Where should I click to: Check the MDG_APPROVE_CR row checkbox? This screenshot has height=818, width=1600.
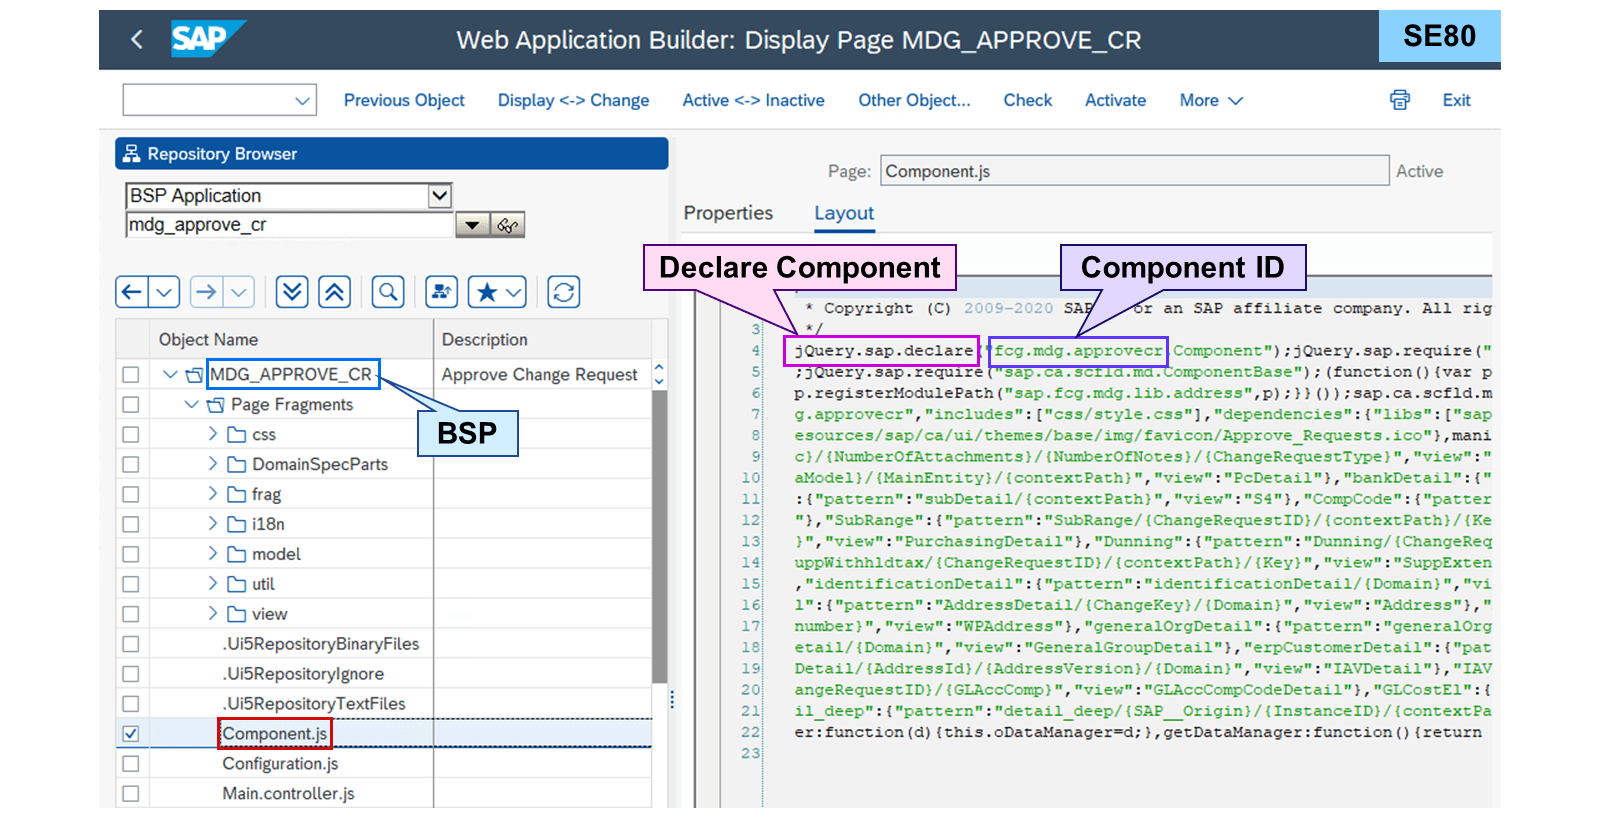click(x=130, y=375)
